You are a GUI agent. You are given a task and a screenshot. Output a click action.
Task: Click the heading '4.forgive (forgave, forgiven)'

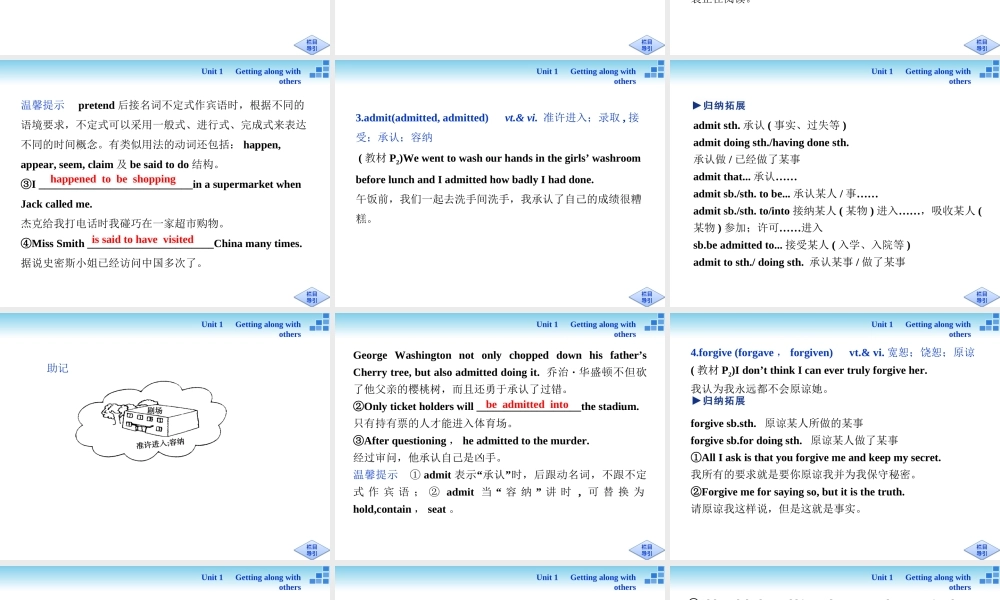[x=761, y=353]
